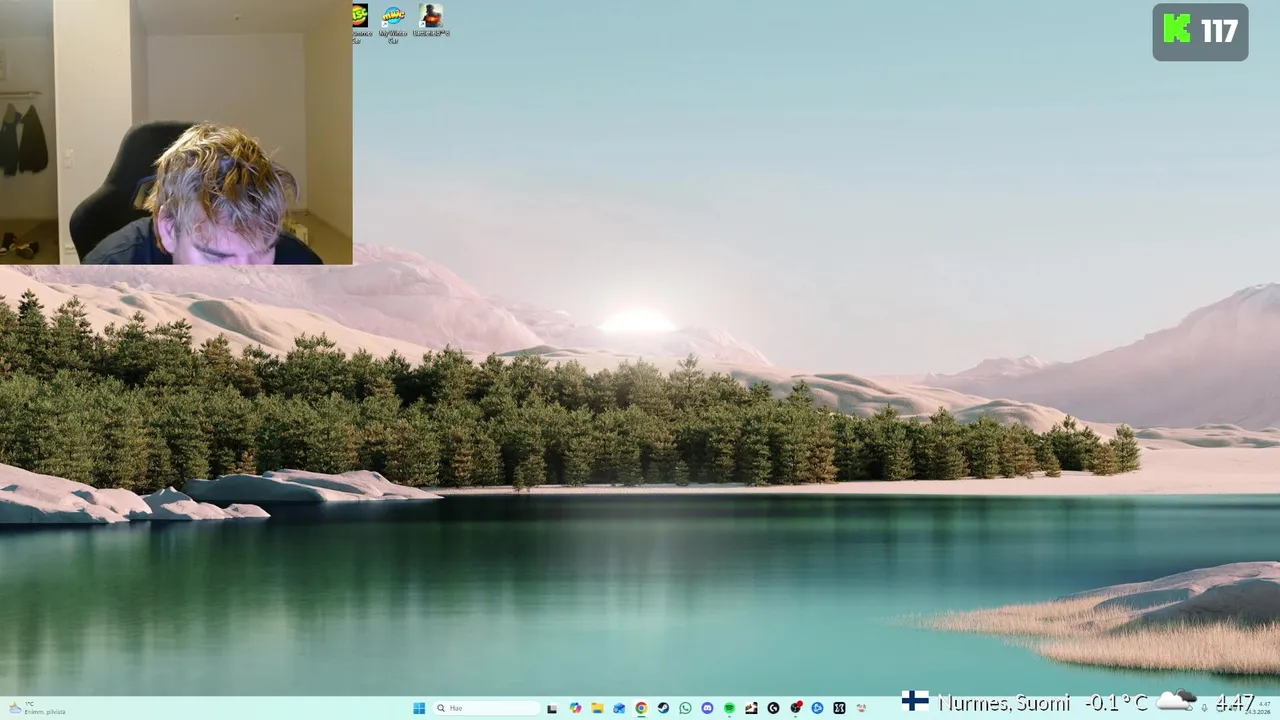Click the -0.1 °C temperature overlay
Screen dimensions: 1280x720
(1116, 703)
